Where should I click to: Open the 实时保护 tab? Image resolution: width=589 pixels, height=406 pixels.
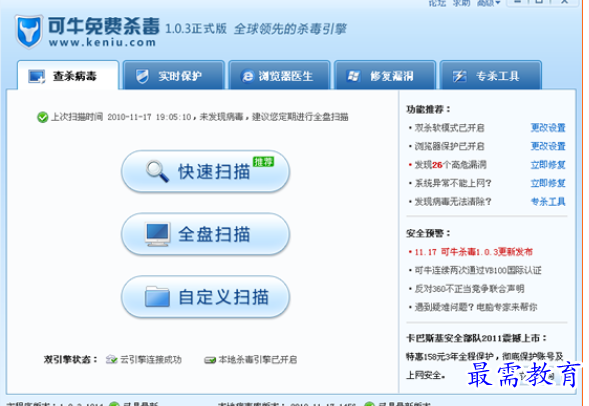click(174, 75)
